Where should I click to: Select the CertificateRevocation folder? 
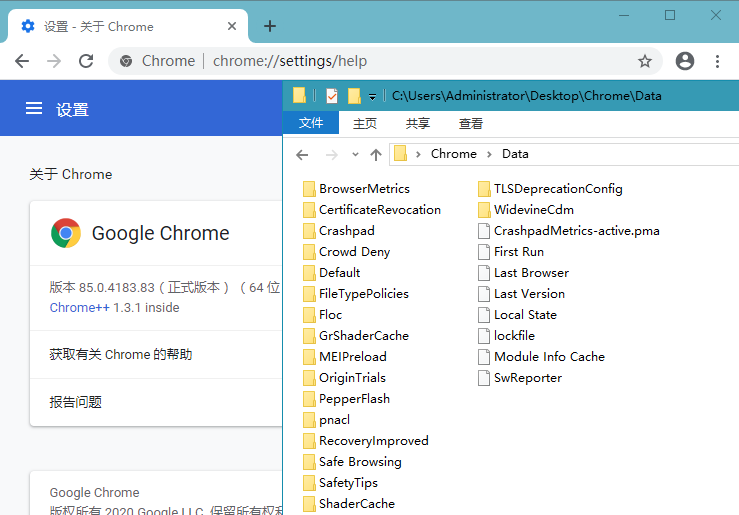pos(372,210)
